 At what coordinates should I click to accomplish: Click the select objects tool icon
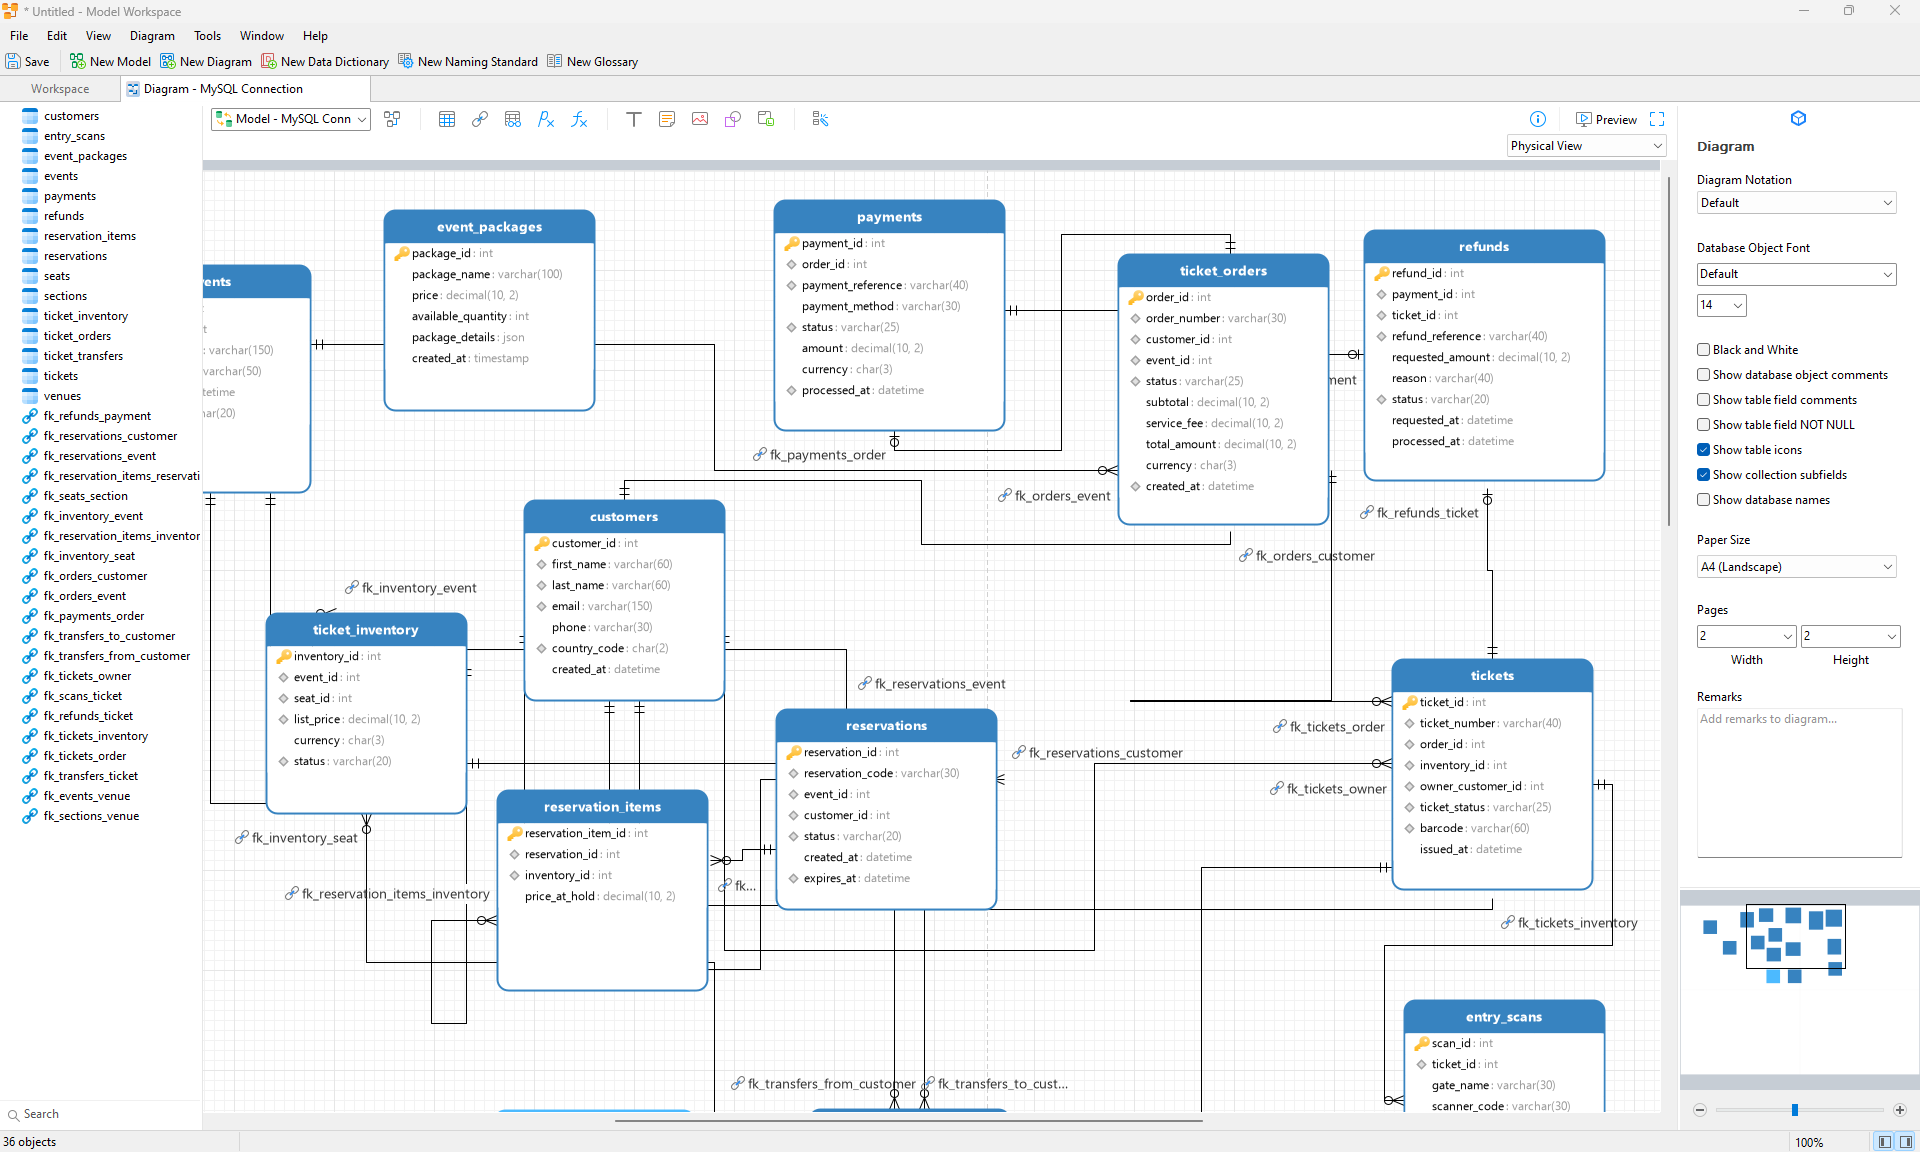click(x=821, y=119)
